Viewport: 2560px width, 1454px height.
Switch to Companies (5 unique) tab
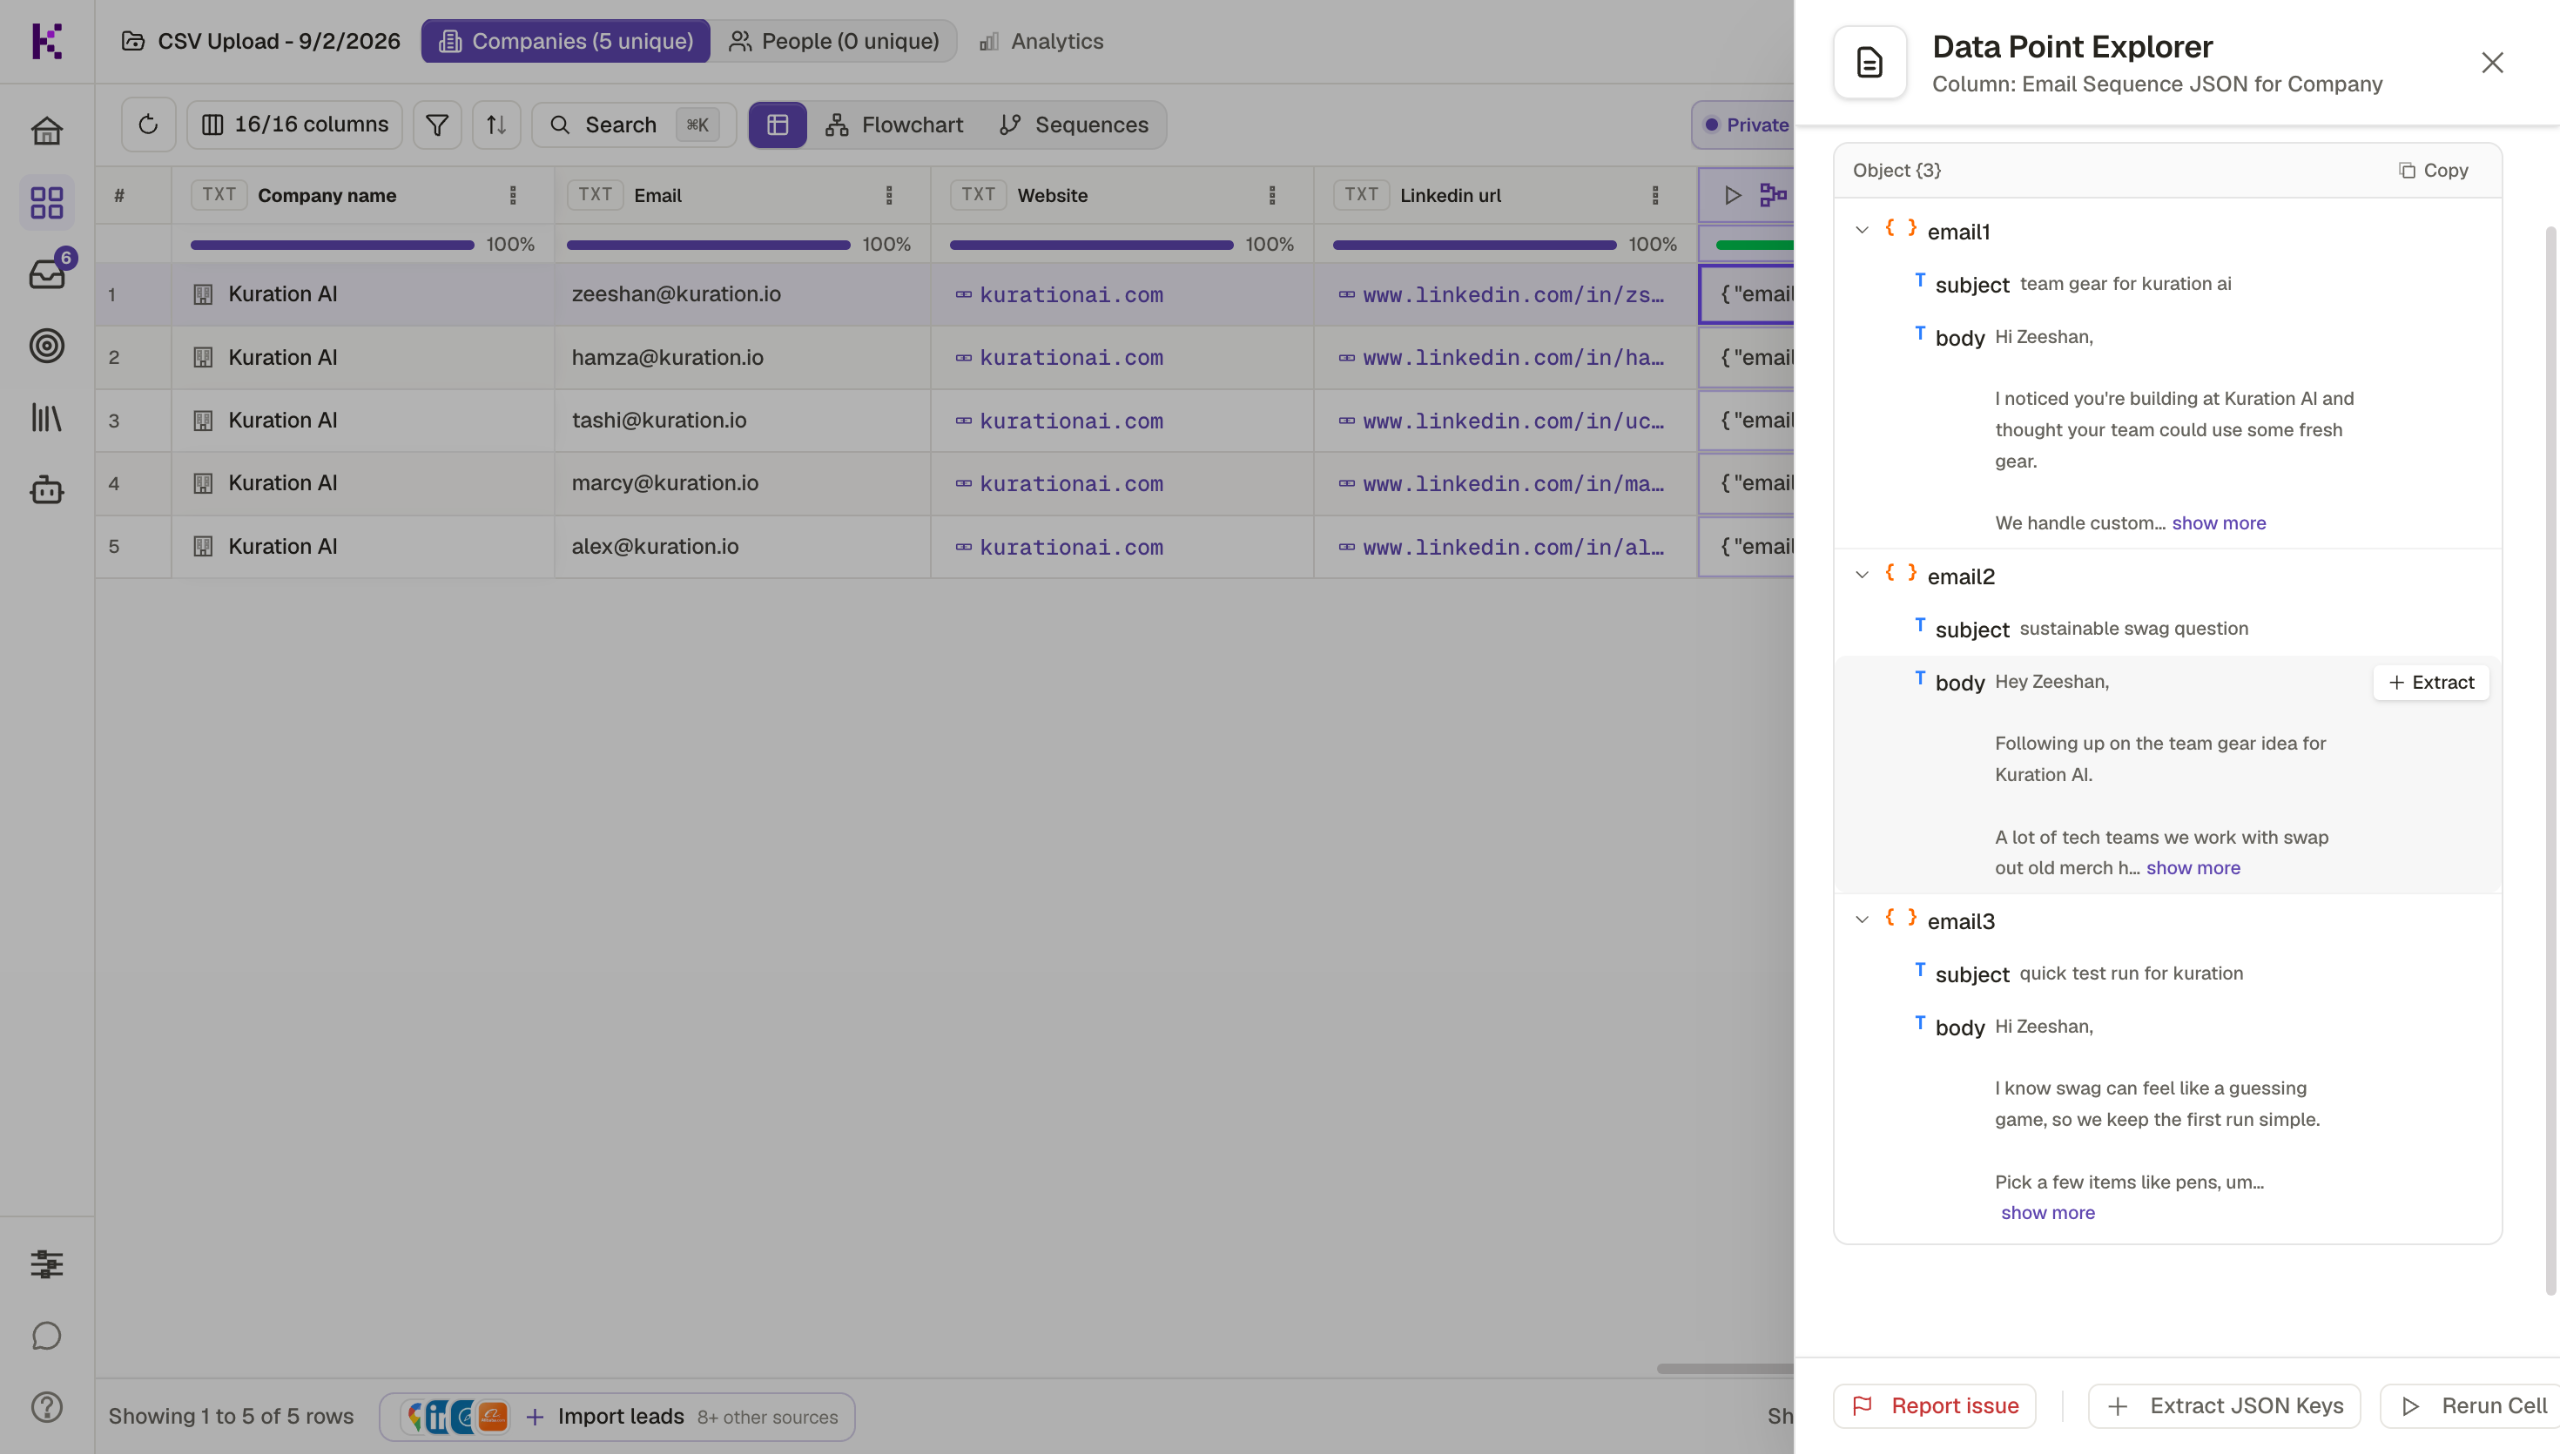[566, 41]
